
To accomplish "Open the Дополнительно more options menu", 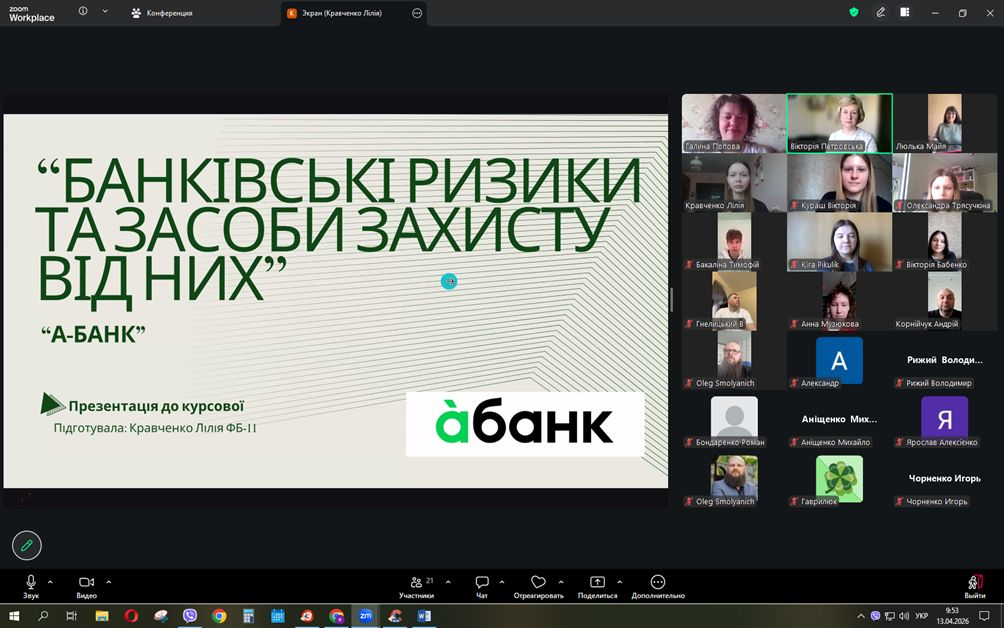I will point(657,583).
